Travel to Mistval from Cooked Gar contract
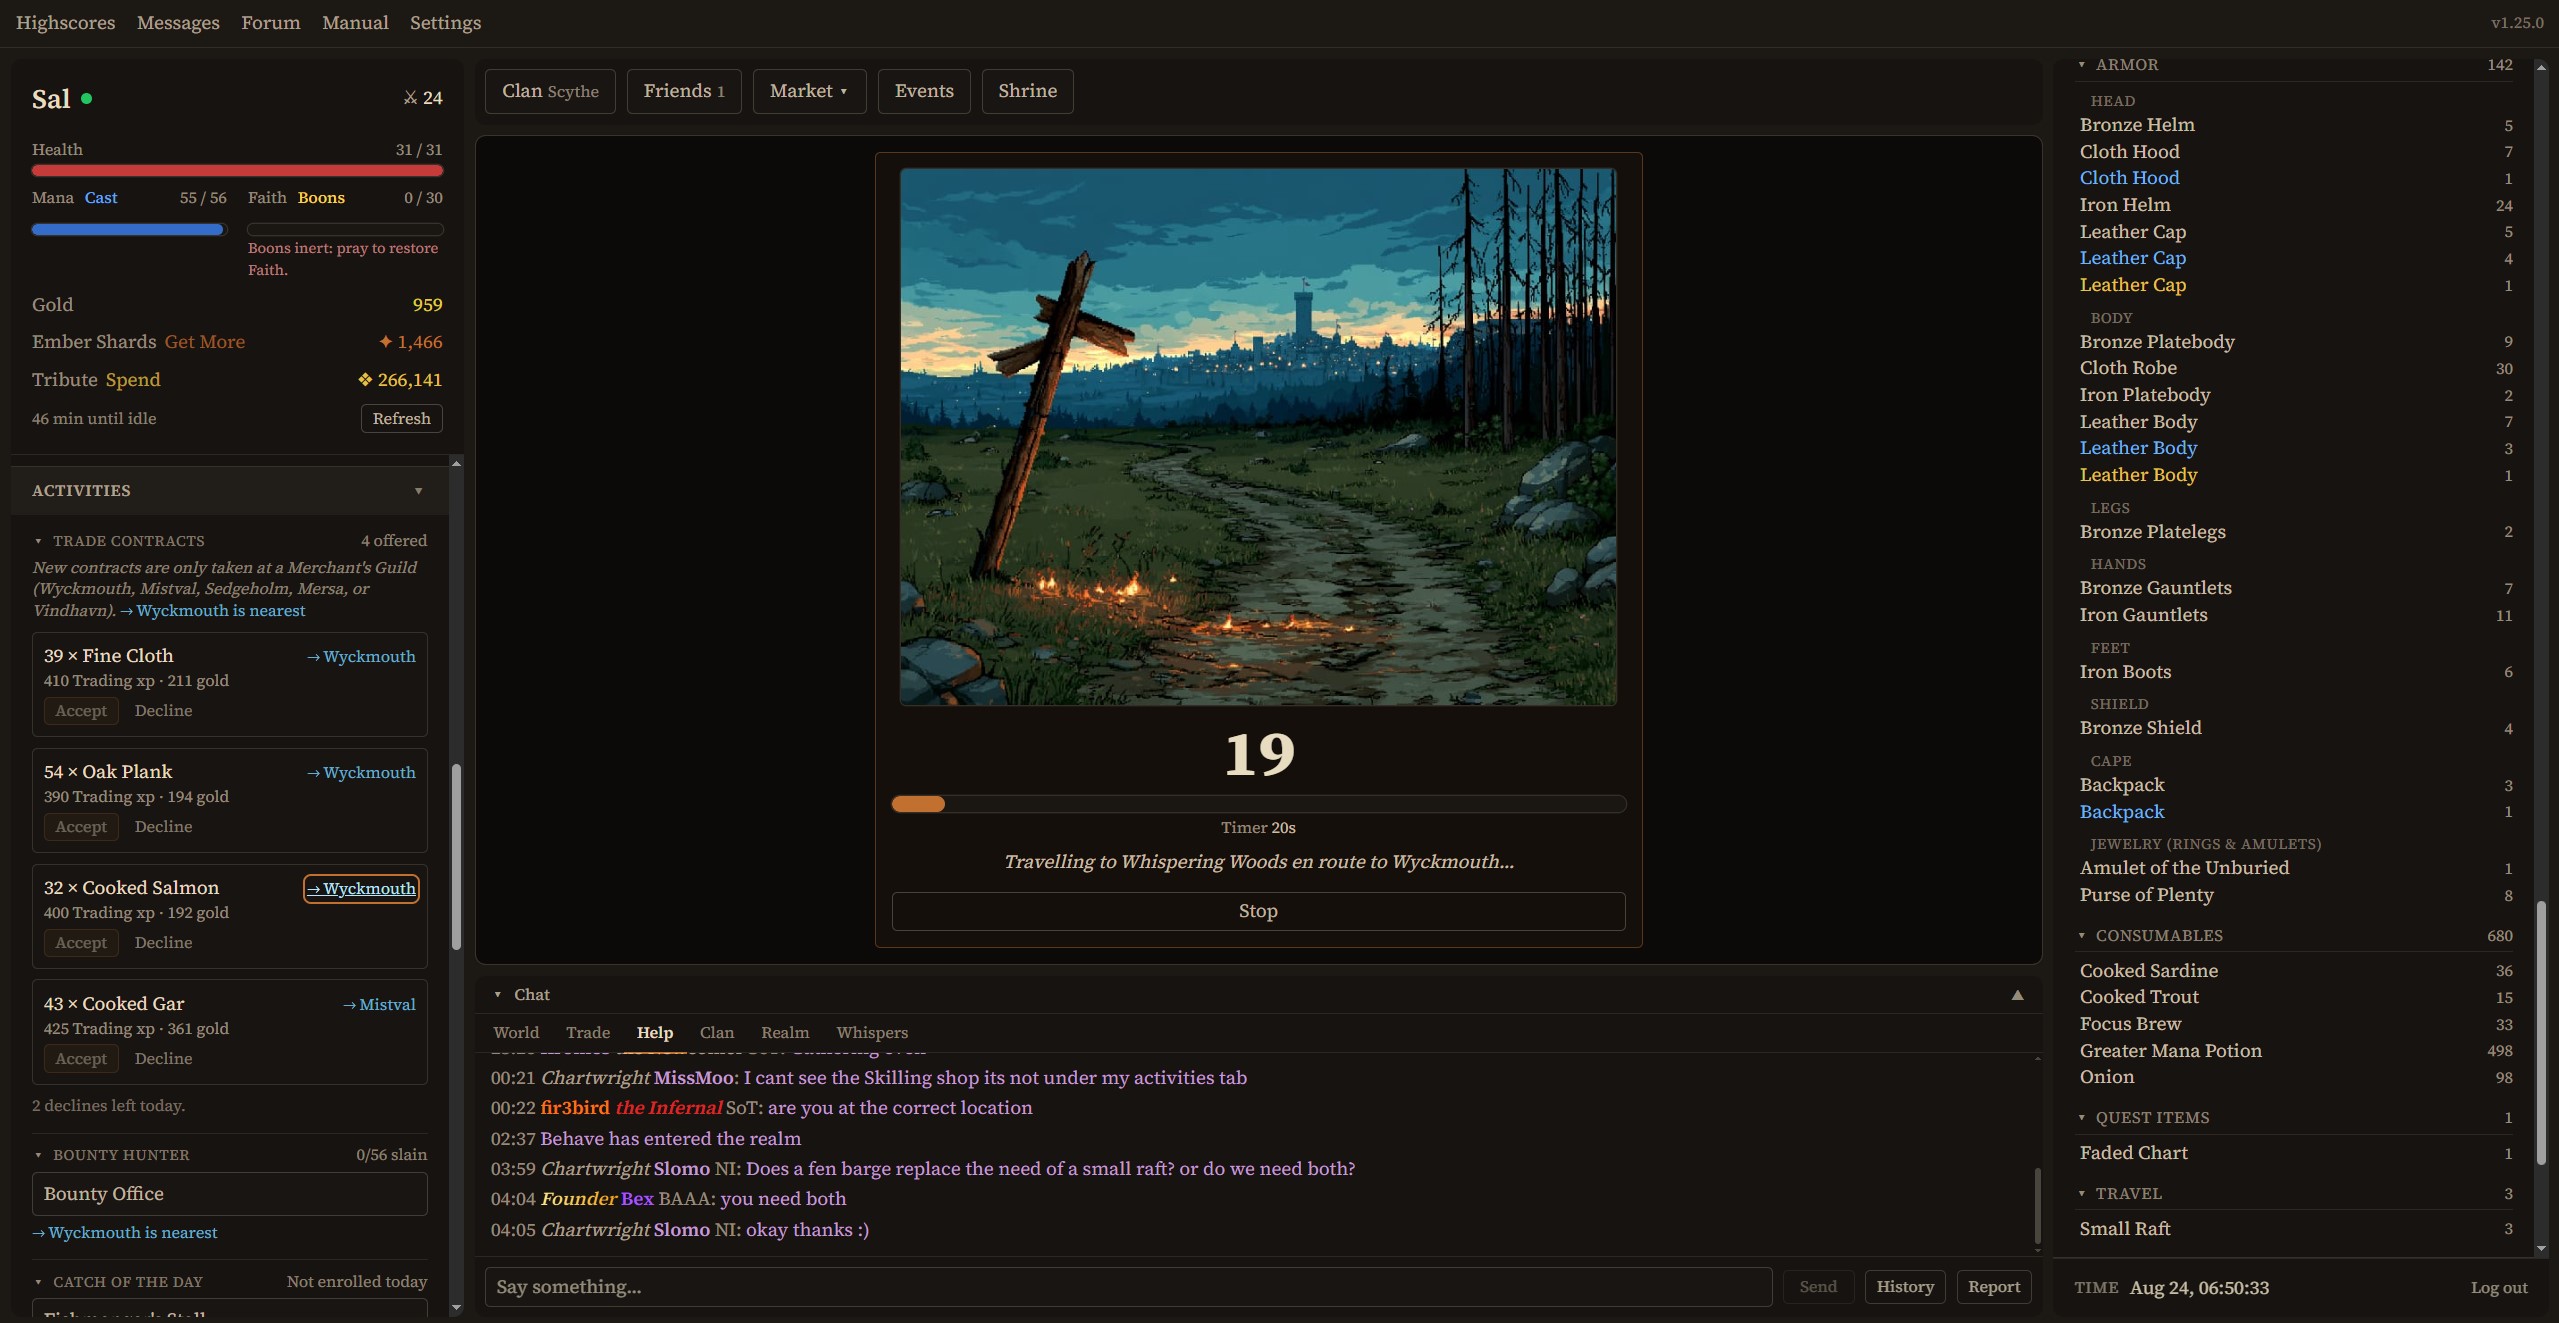2559x1323 pixels. point(379,1005)
